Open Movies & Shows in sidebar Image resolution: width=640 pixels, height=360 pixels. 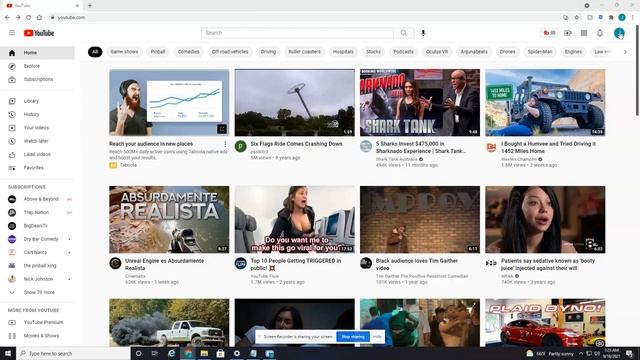pyautogui.click(x=37, y=336)
